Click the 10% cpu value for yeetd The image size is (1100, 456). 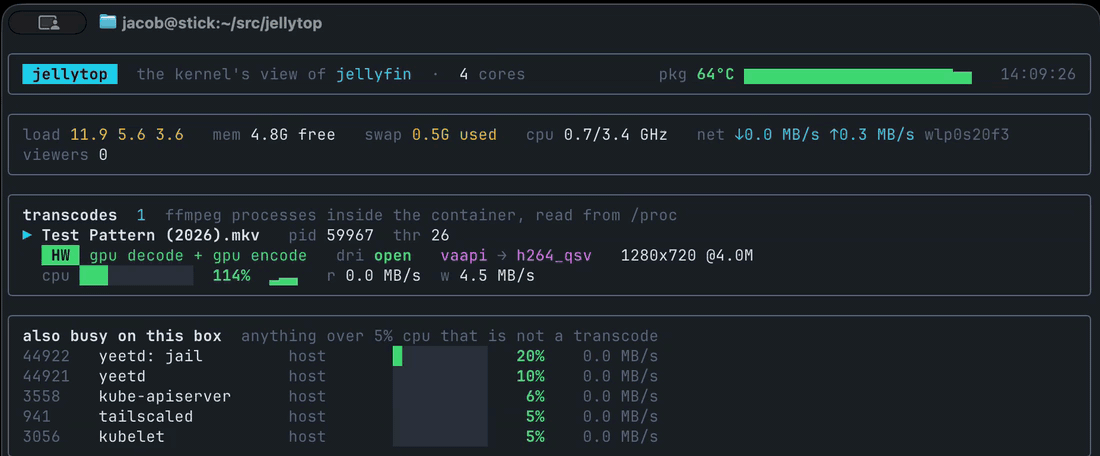pos(530,376)
